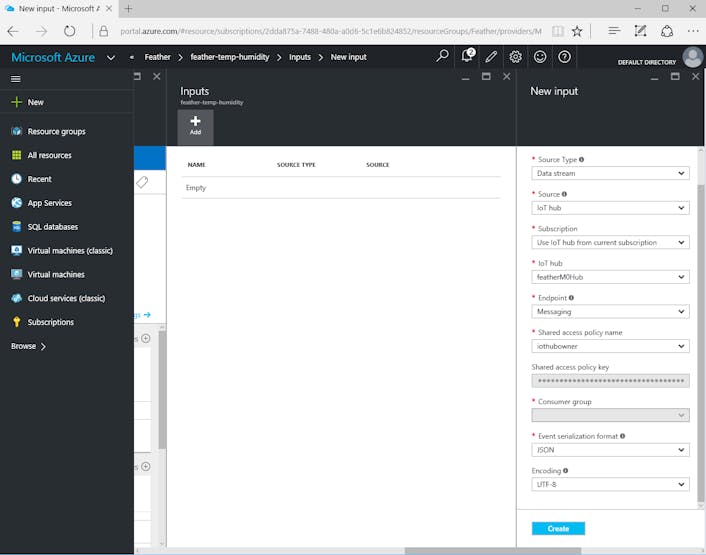Expand Browse in sidebar
706x555 pixels.
coord(28,346)
